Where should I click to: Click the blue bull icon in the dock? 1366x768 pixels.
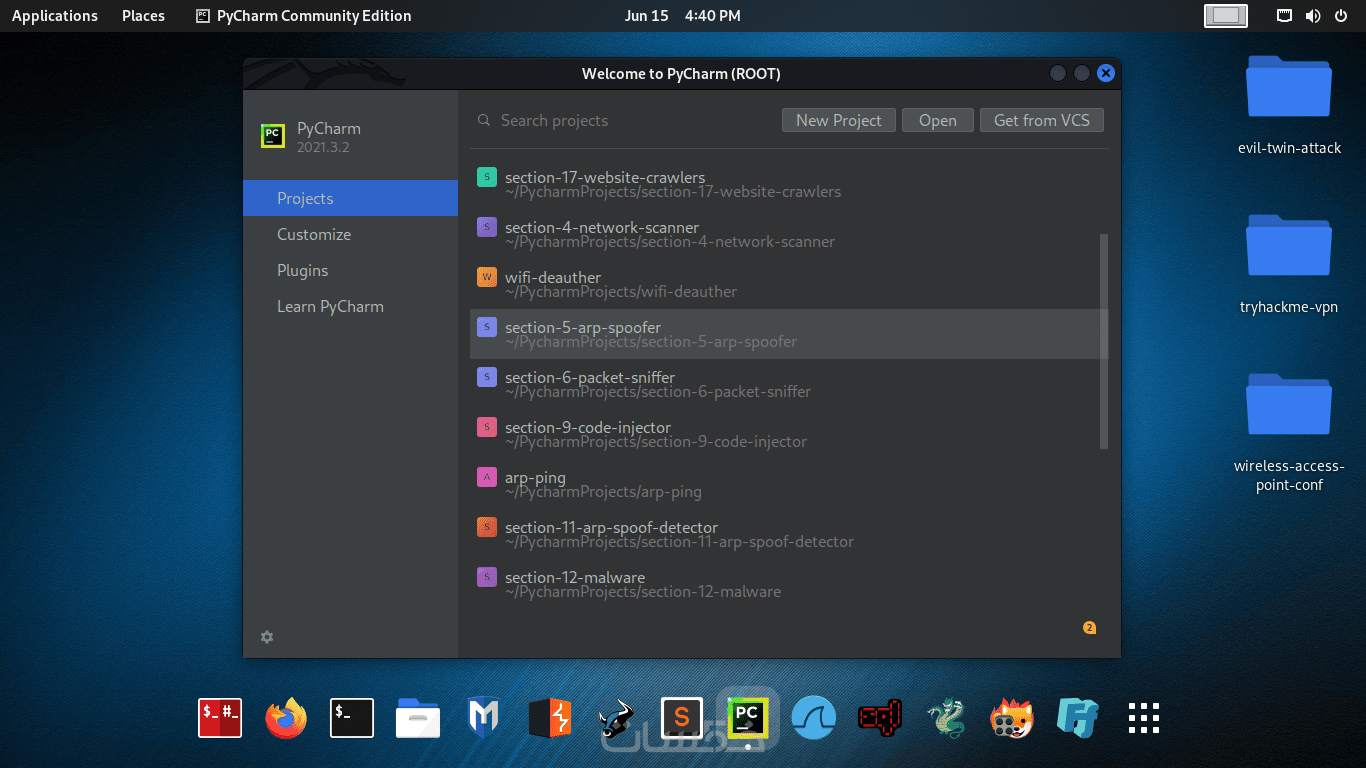pos(616,718)
